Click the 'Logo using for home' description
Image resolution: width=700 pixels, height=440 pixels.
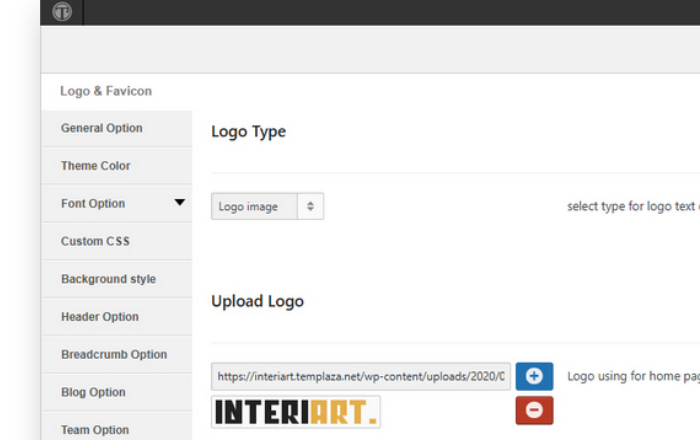point(633,376)
